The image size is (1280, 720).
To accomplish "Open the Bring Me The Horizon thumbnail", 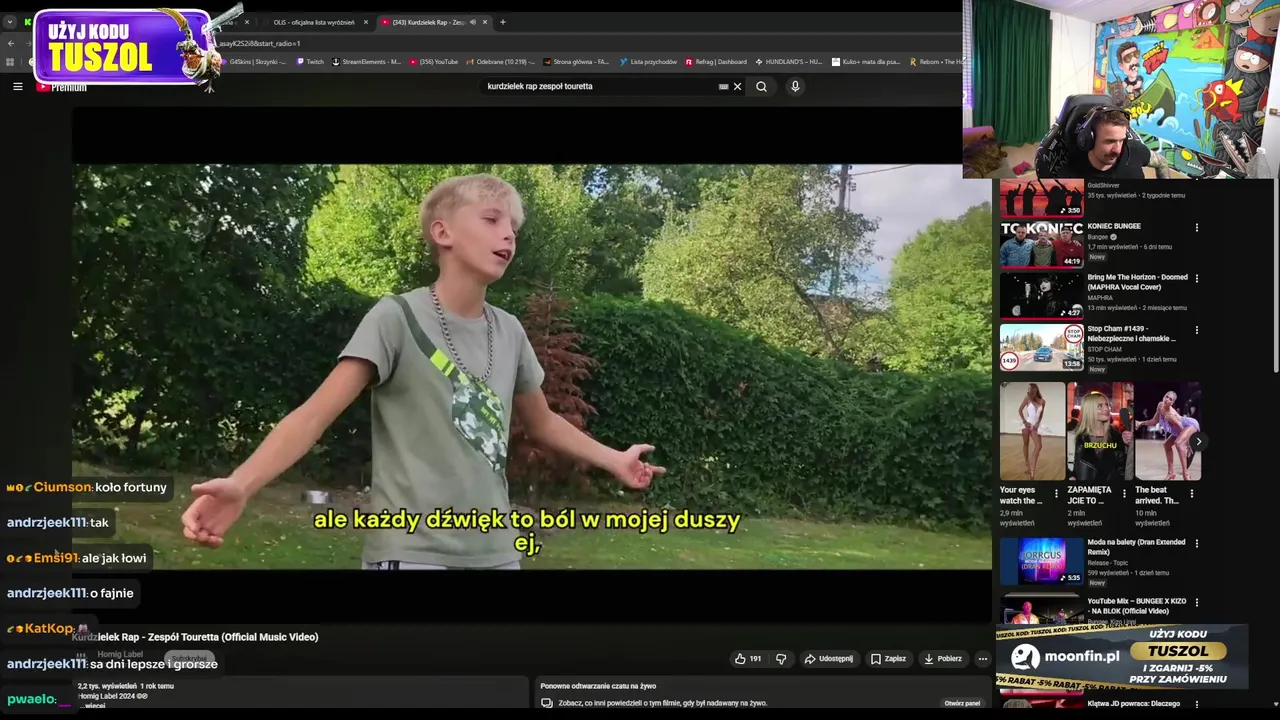I will 1041,296.
